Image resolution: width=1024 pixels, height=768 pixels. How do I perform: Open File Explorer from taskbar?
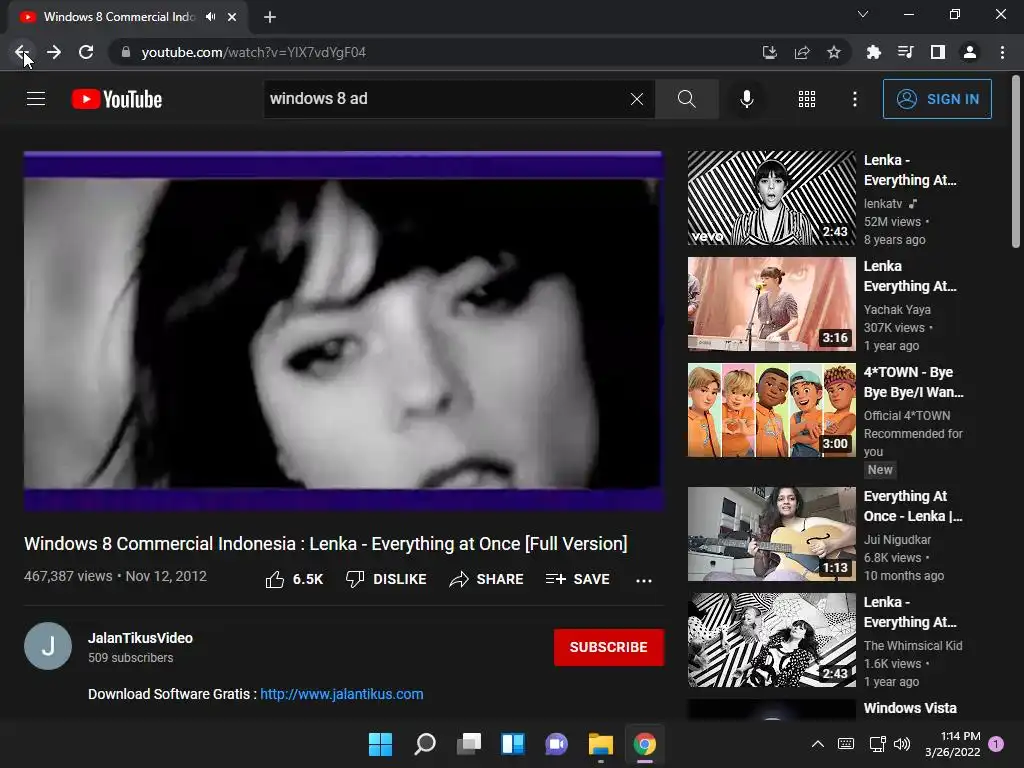601,744
